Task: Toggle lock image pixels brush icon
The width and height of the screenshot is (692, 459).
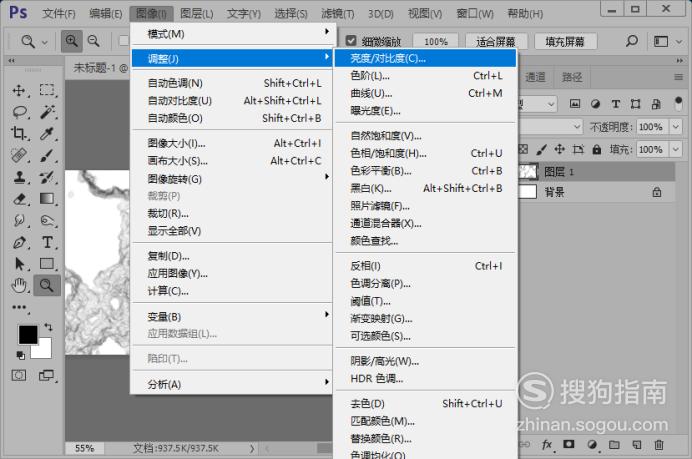Action: [x=542, y=150]
